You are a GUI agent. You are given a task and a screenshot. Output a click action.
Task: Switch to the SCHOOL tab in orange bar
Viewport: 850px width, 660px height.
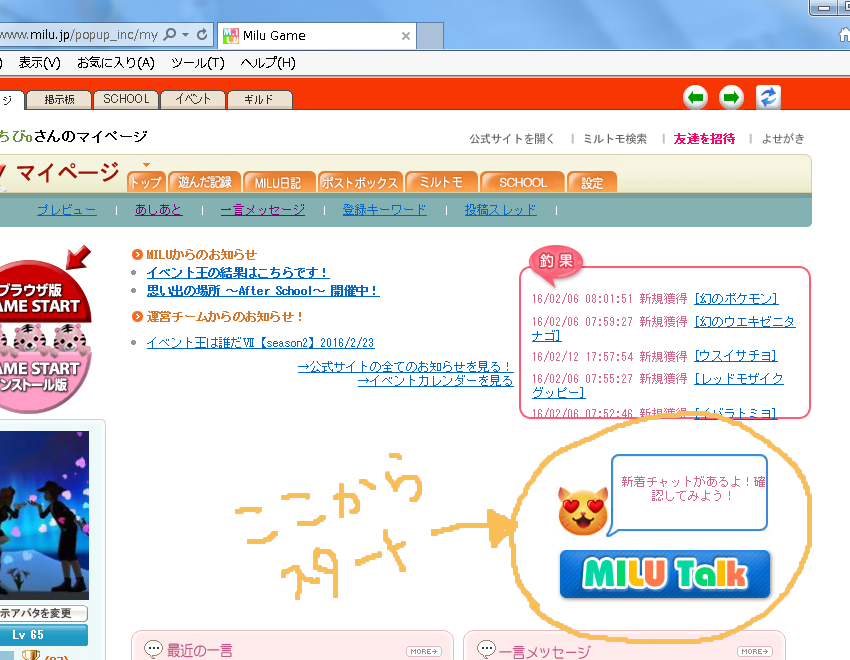[126, 100]
